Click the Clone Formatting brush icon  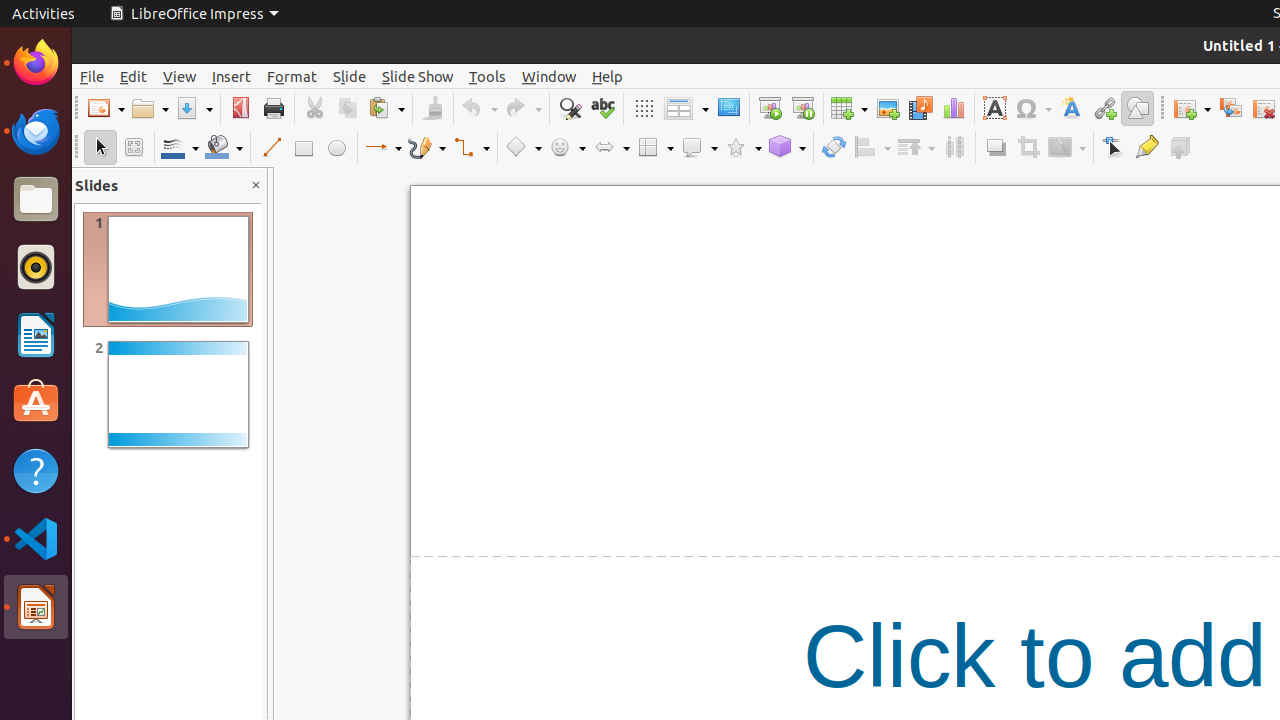tap(433, 108)
